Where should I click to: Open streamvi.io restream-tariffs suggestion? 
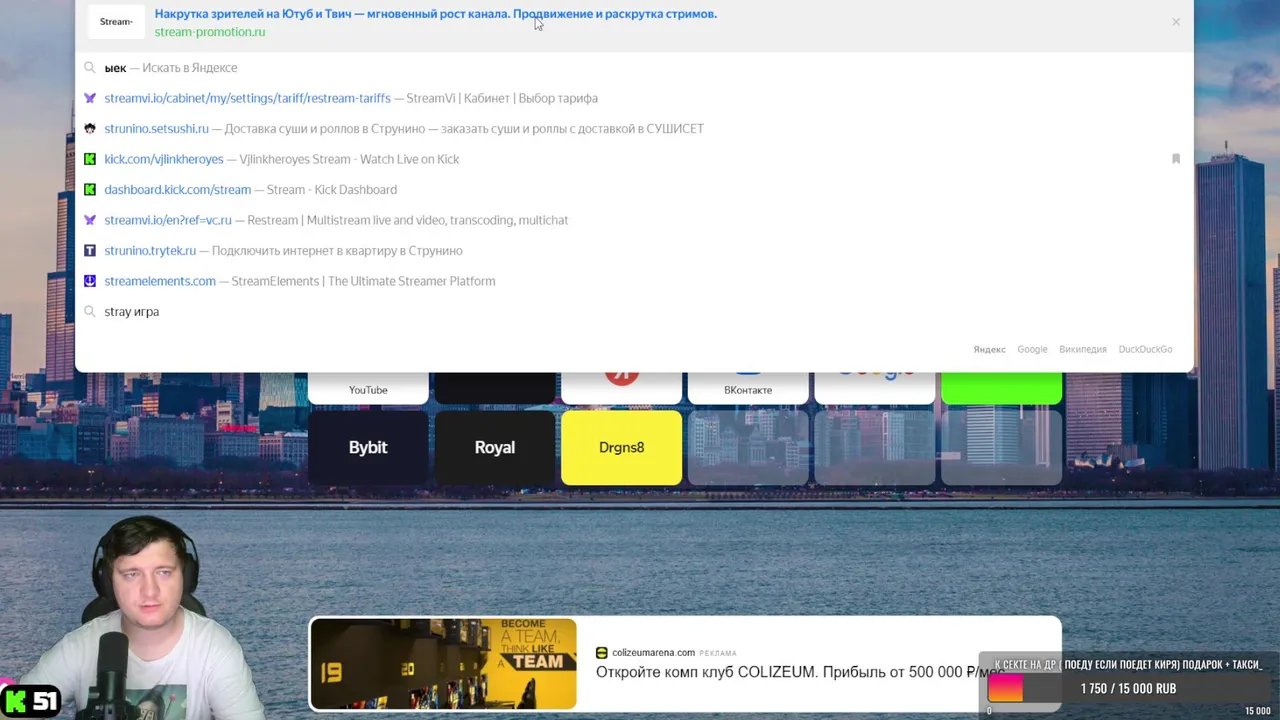tap(634, 98)
